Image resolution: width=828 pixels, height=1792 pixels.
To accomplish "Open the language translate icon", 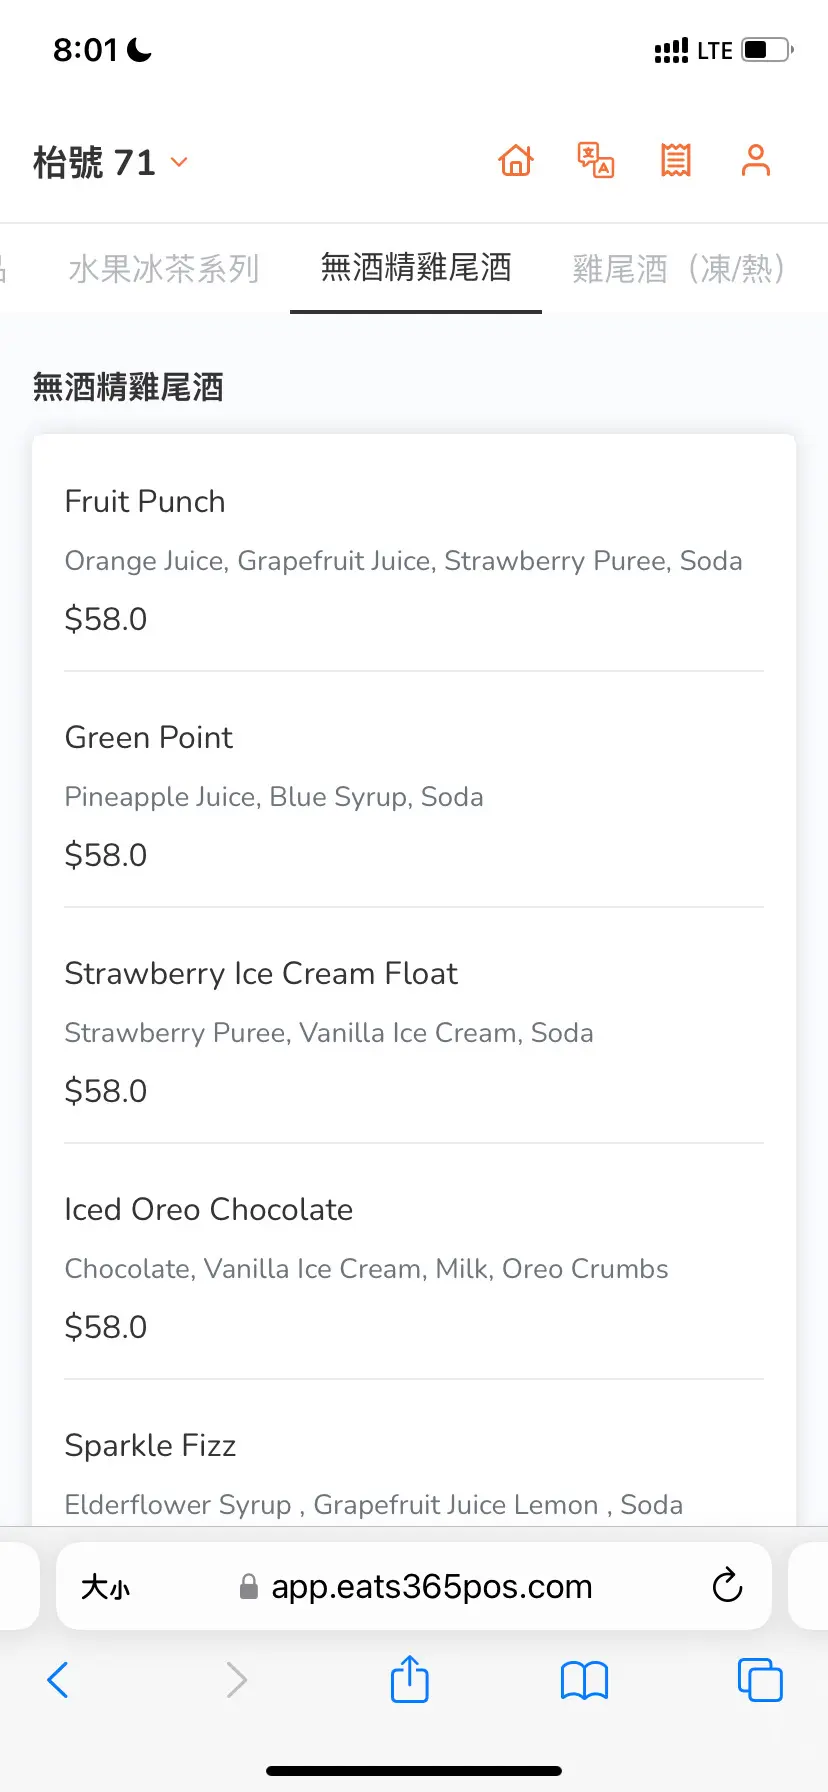I will 596,161.
